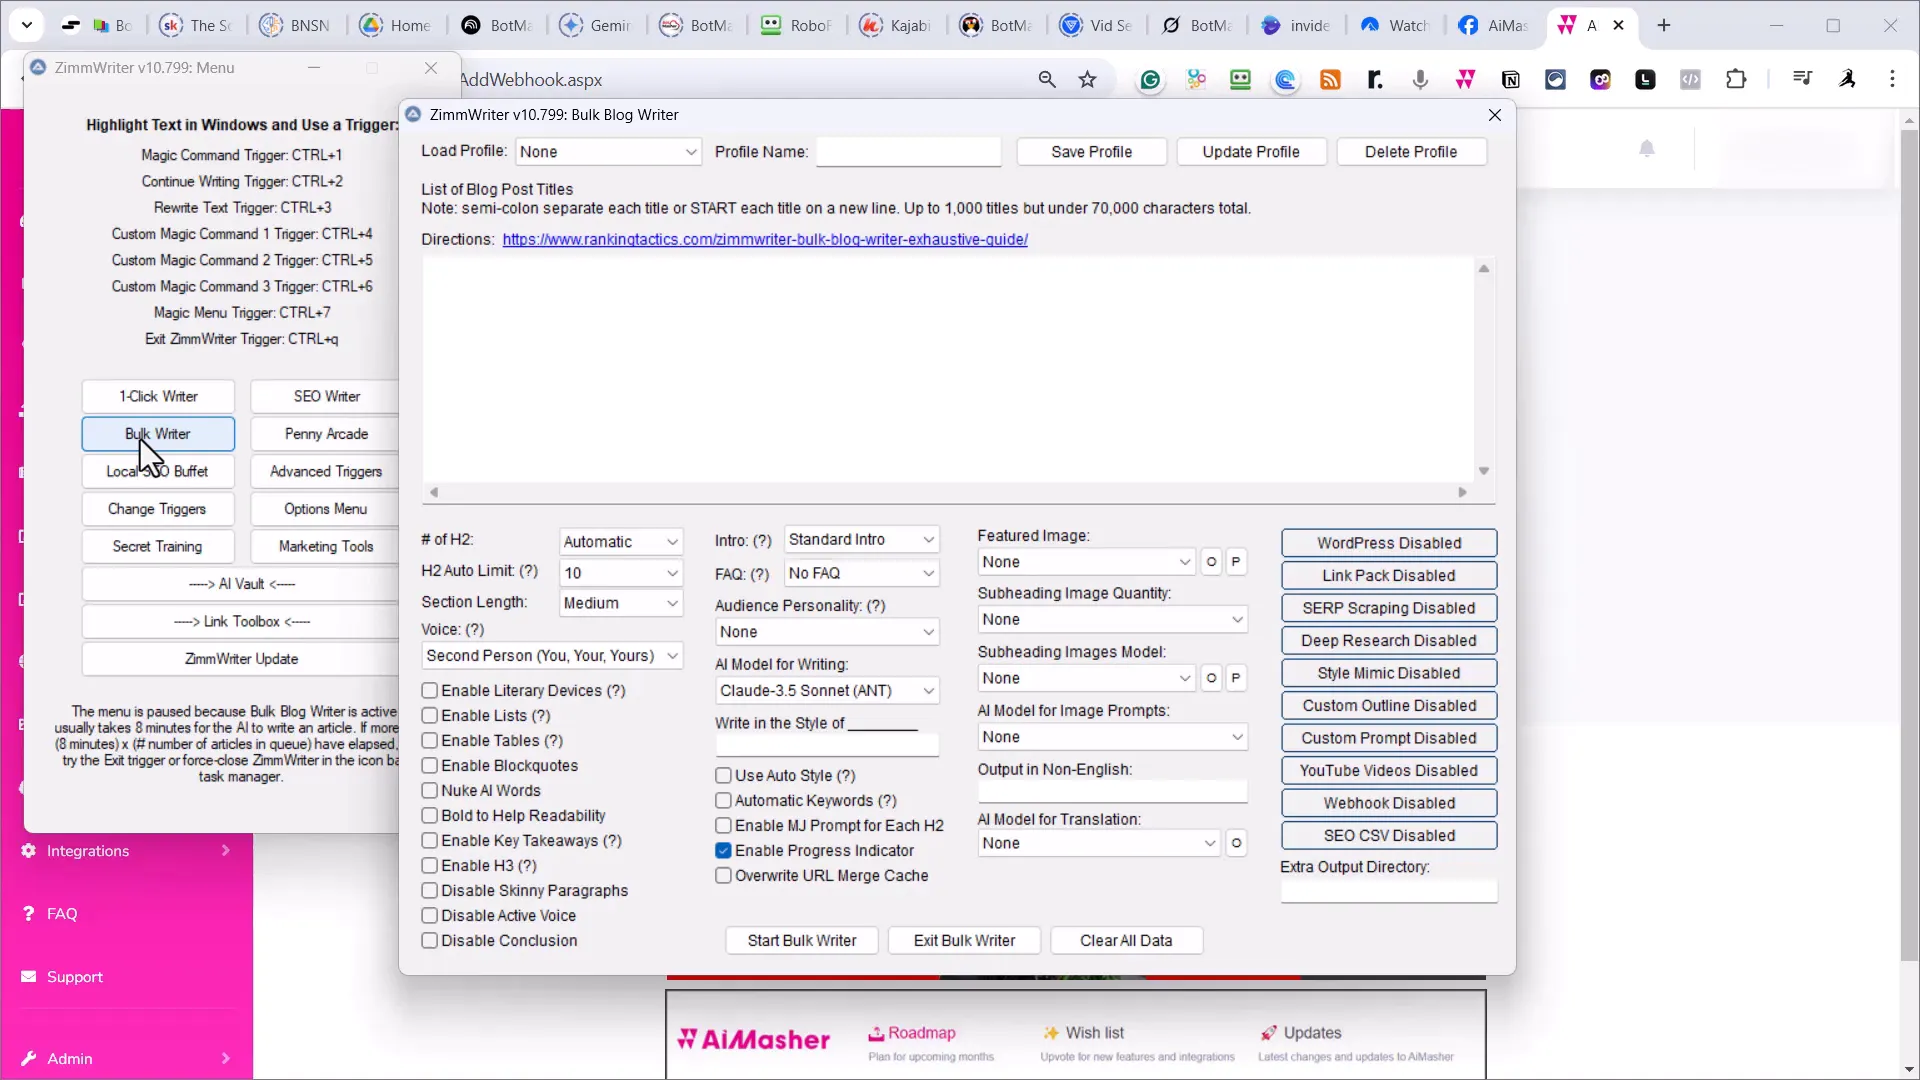Click the black L extension icon
Screen dimensions: 1920x1080
(1645, 80)
